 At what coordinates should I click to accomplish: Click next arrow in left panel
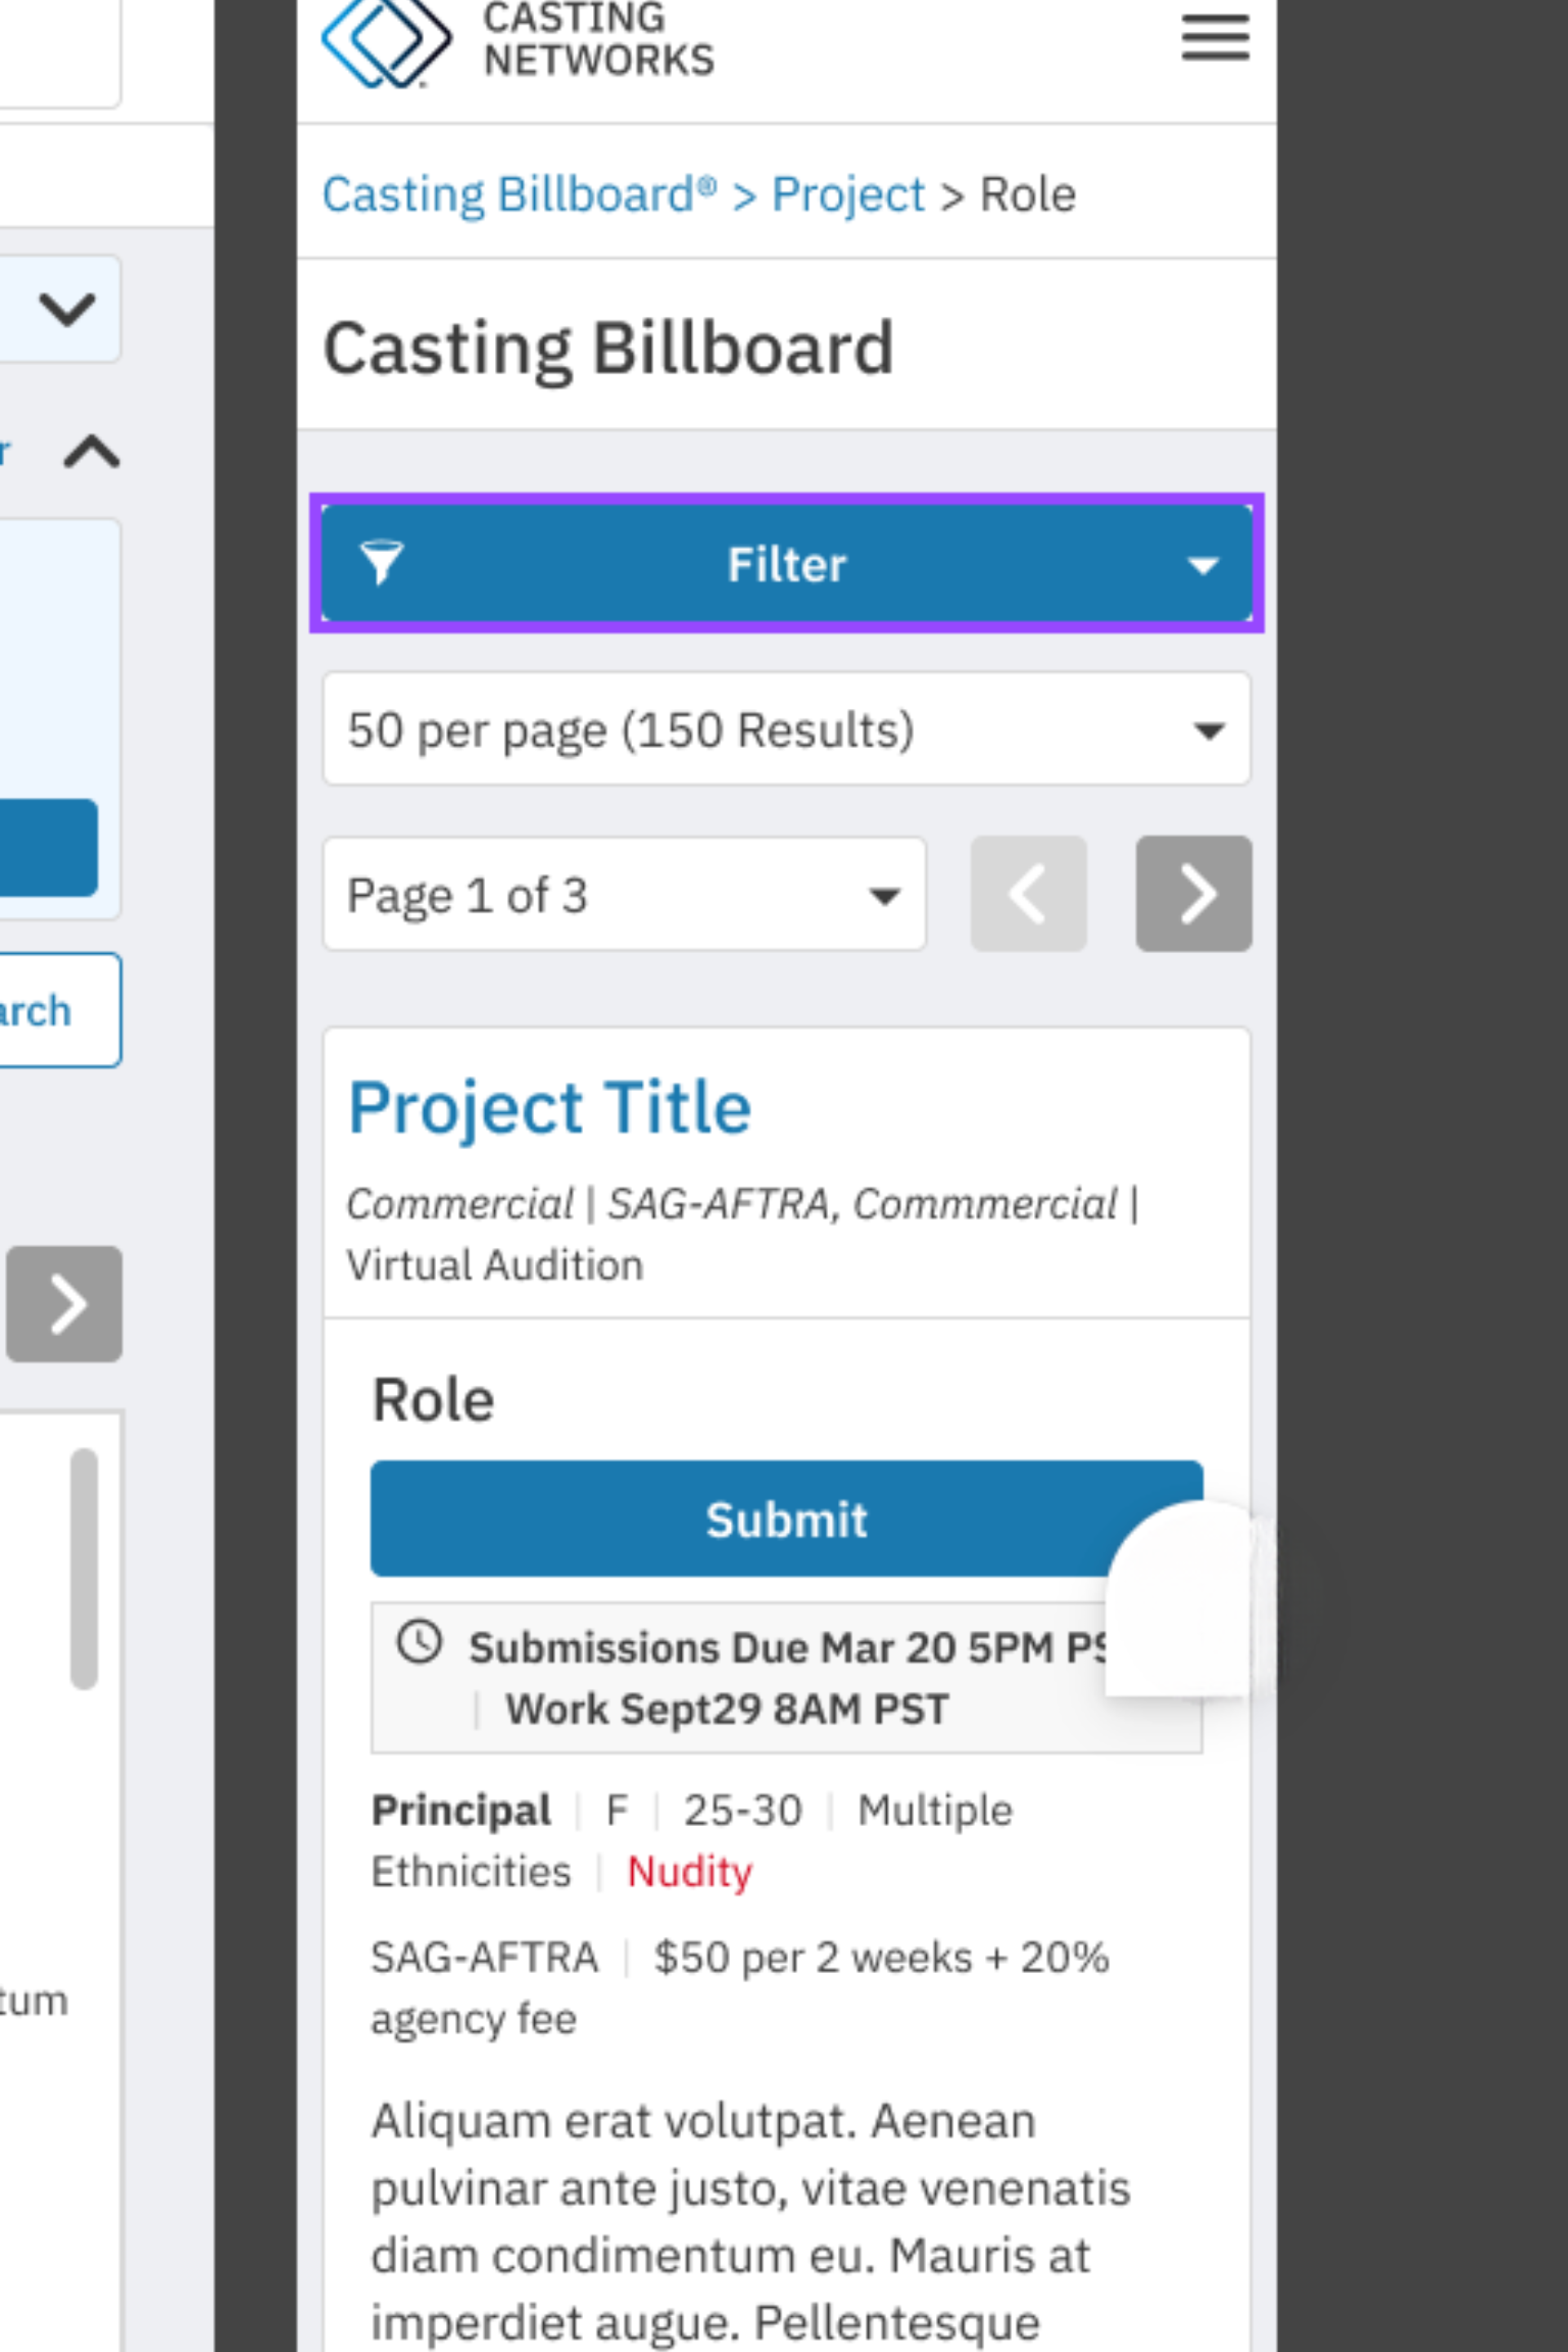pyautogui.click(x=64, y=1304)
